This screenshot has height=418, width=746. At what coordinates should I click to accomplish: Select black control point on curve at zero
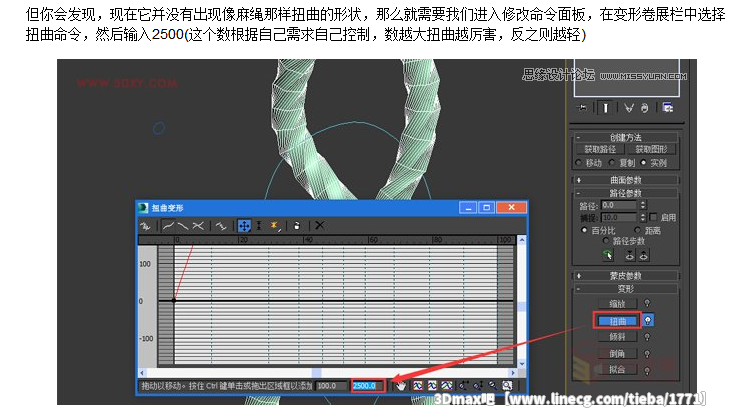174,301
